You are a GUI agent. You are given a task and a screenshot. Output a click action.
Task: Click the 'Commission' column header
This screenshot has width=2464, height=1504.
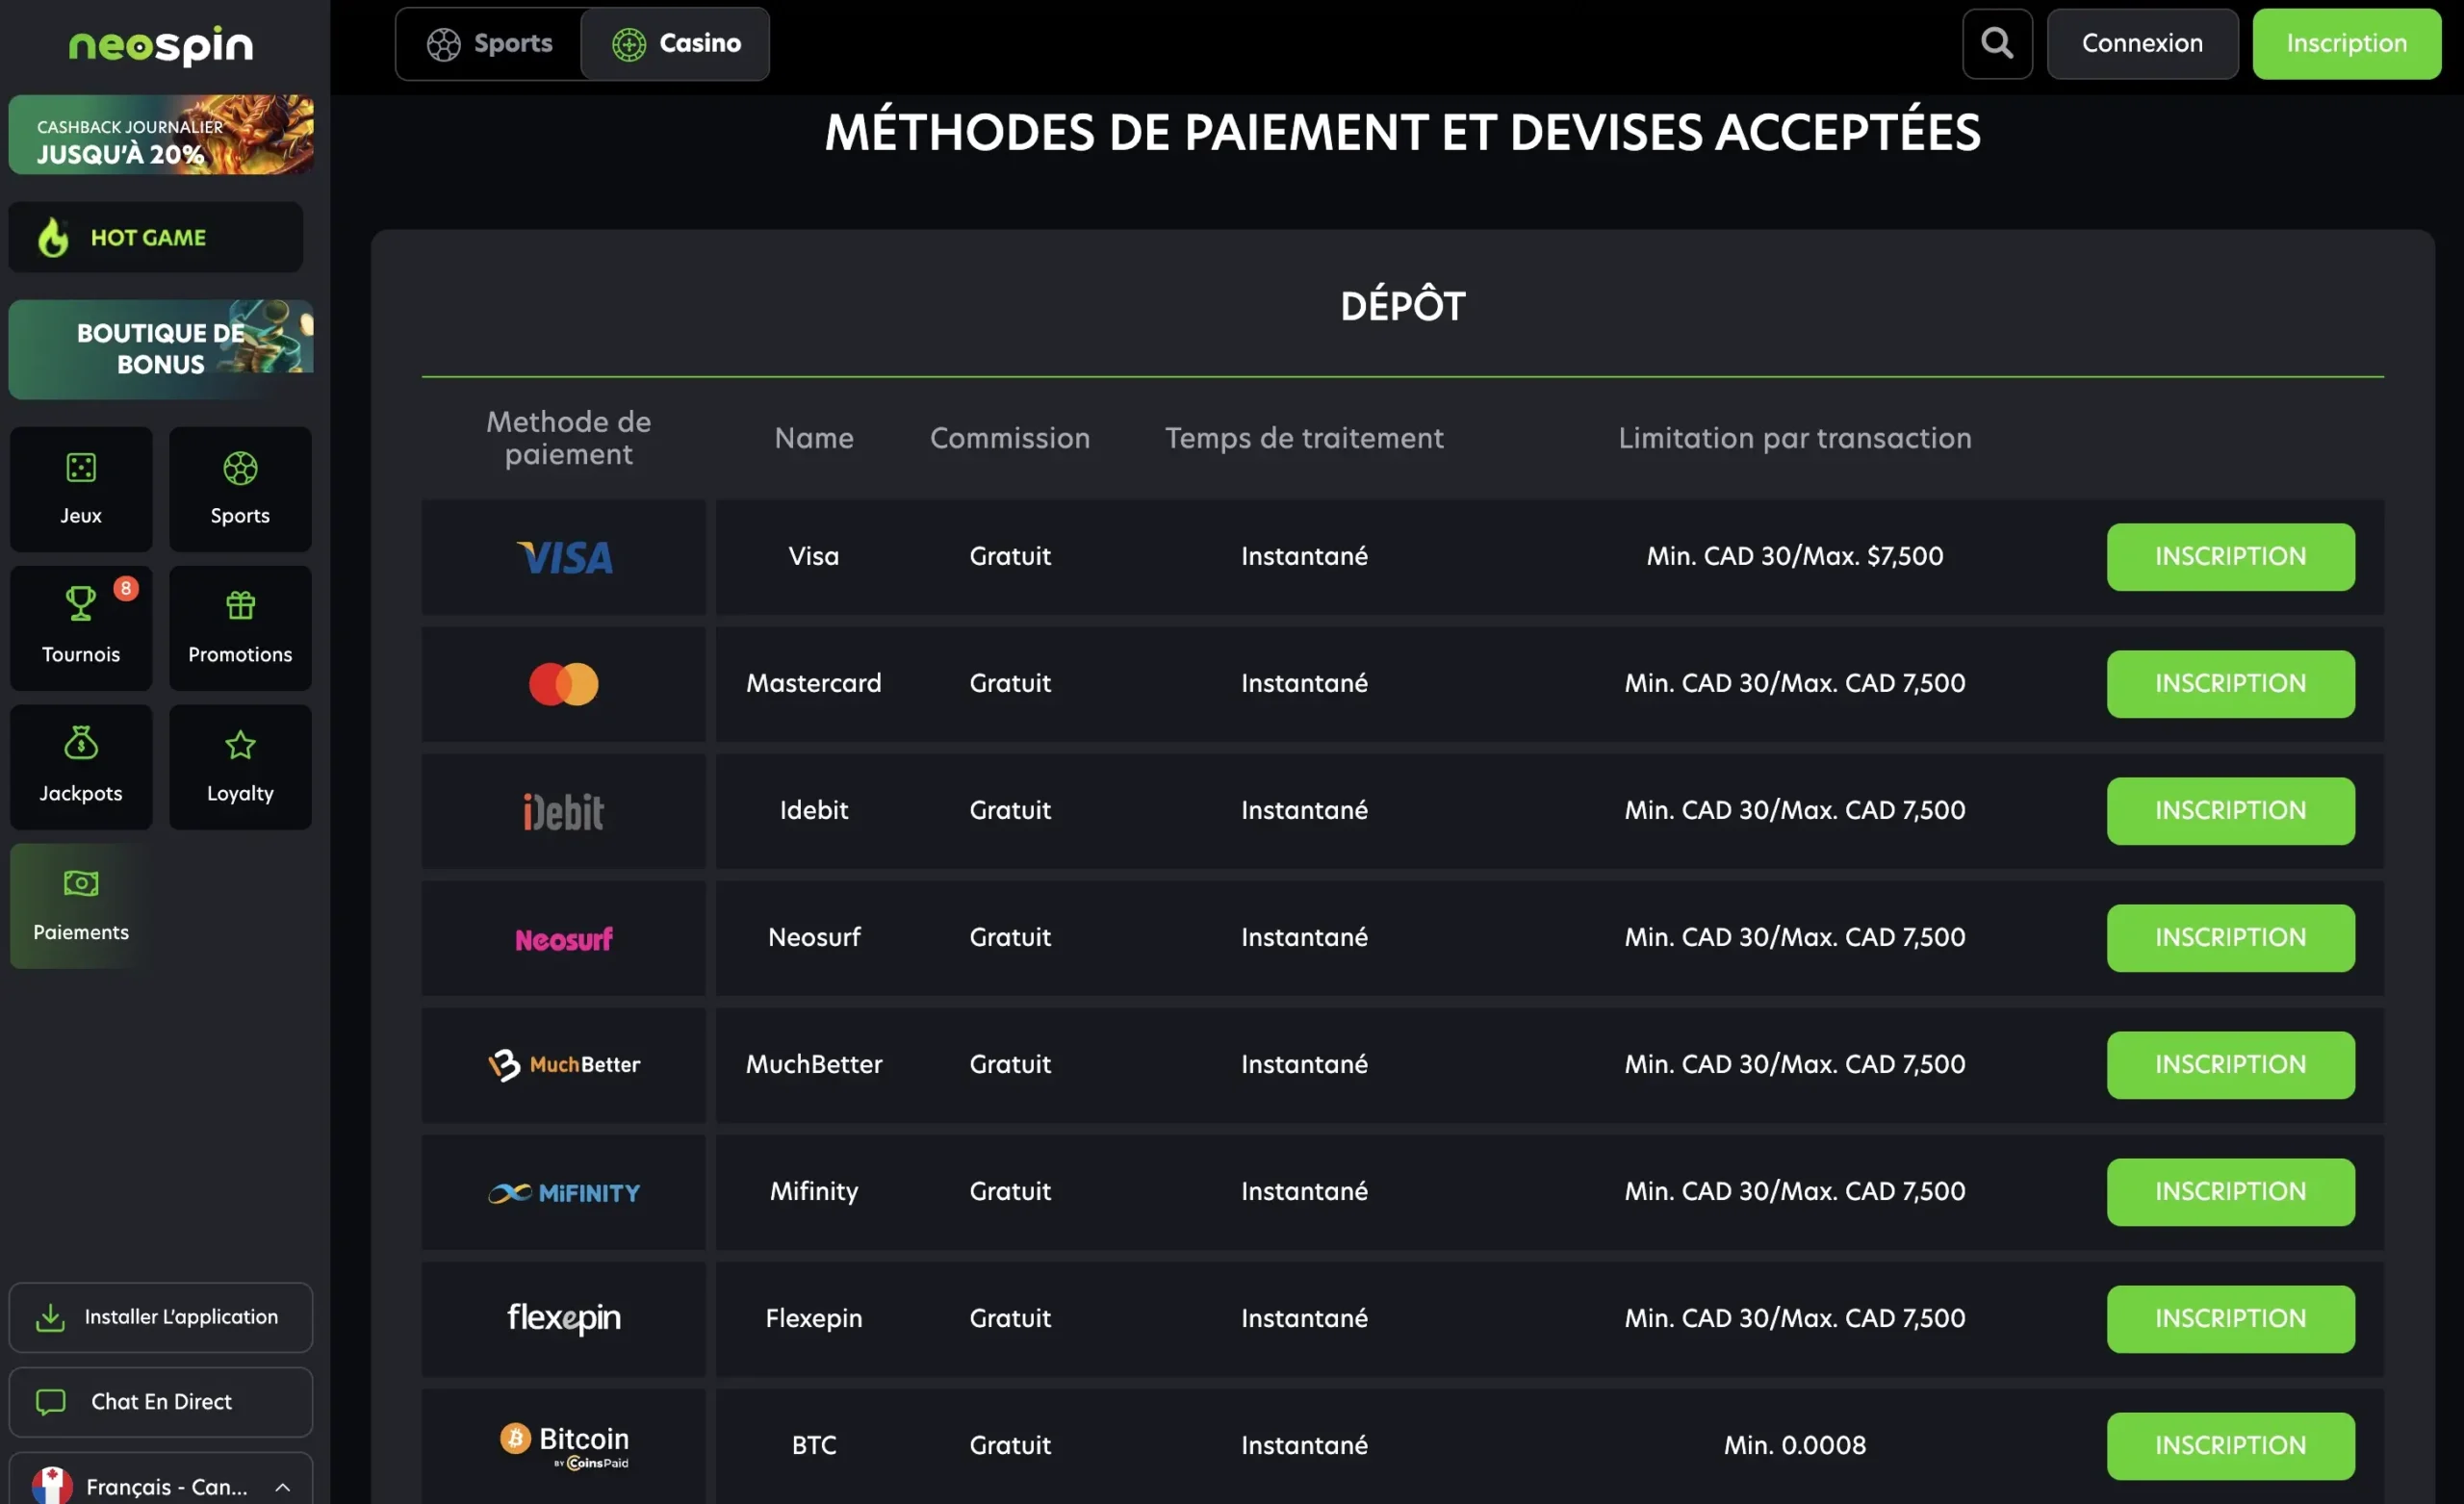1010,438
